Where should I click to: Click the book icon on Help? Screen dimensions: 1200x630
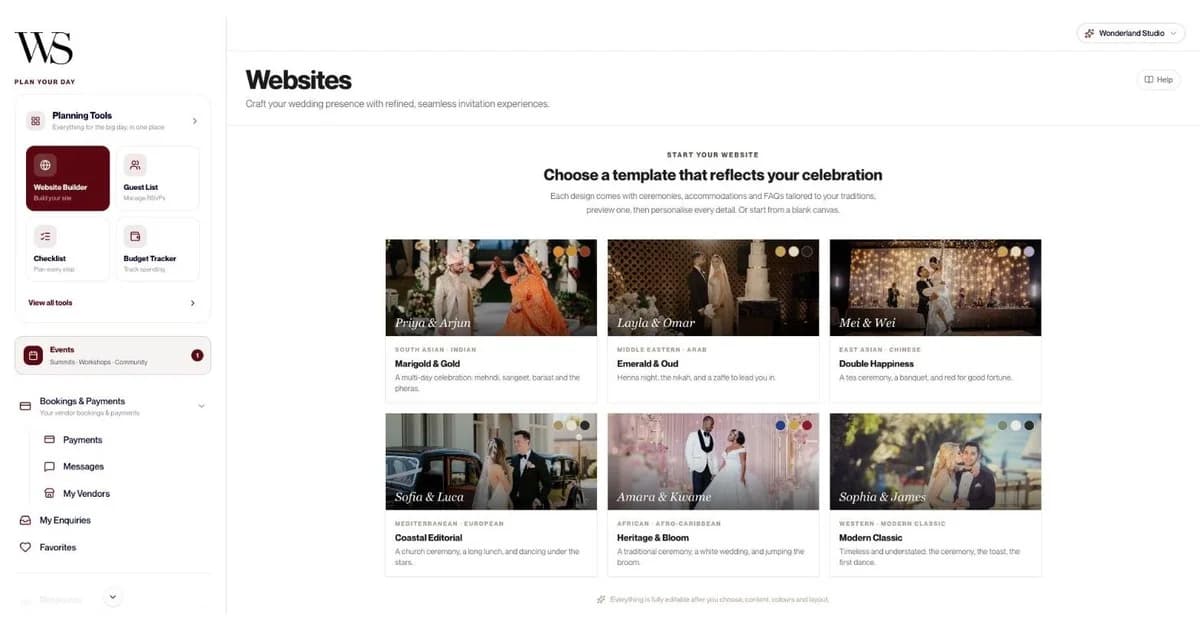click(1149, 80)
